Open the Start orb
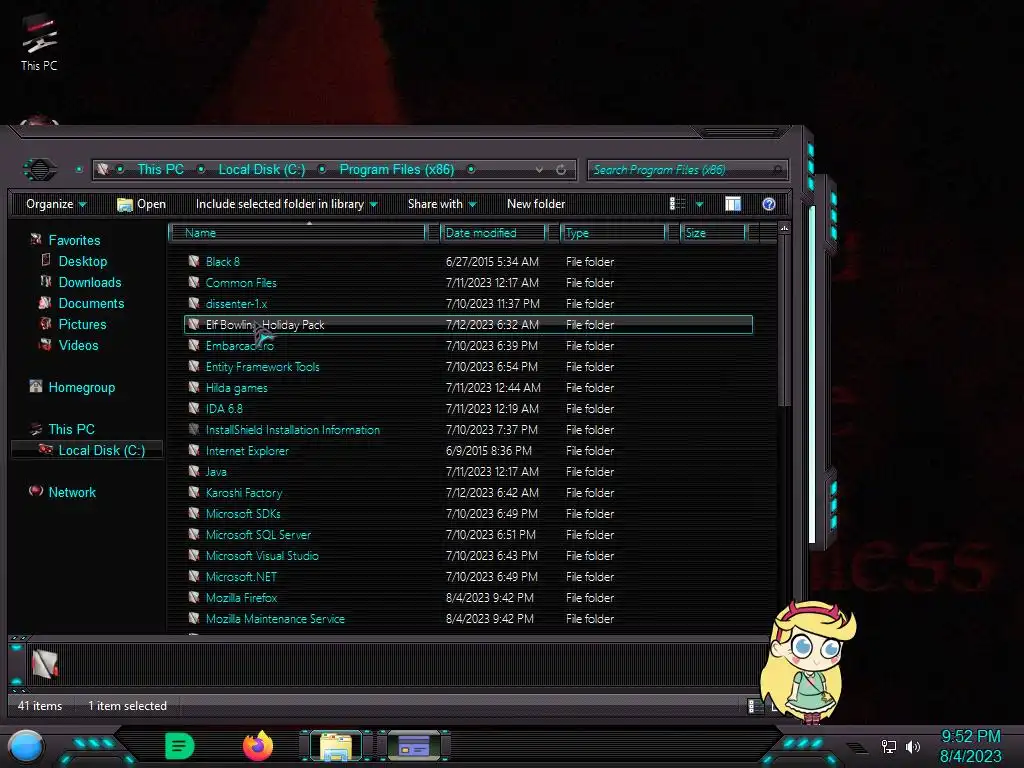This screenshot has width=1024, height=768. [26, 746]
